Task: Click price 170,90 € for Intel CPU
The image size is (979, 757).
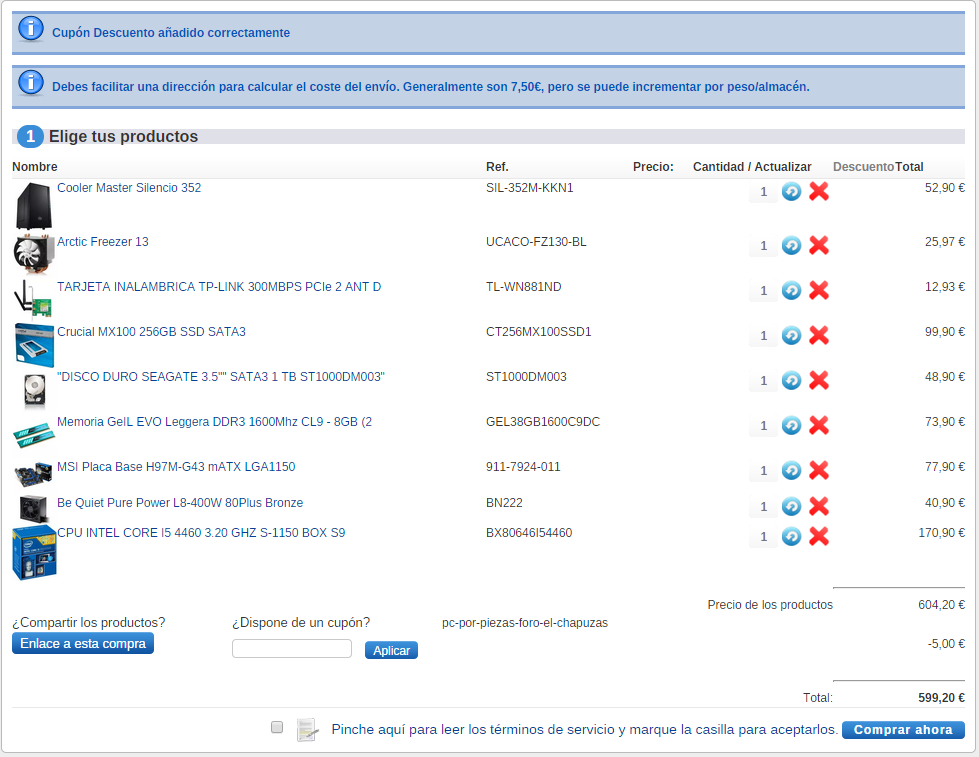Action: click(x=941, y=533)
